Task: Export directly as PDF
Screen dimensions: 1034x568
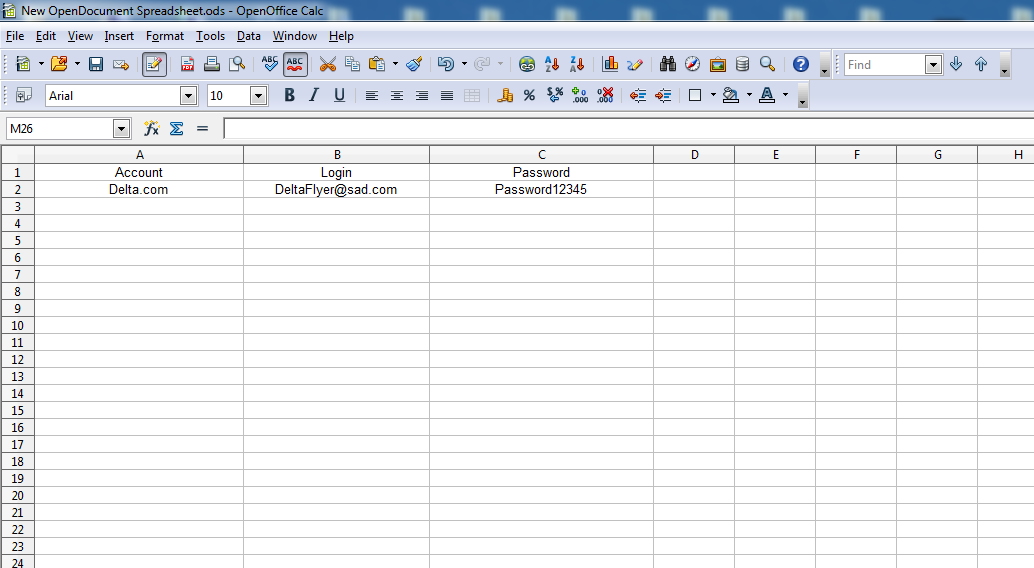Action: tap(187, 64)
